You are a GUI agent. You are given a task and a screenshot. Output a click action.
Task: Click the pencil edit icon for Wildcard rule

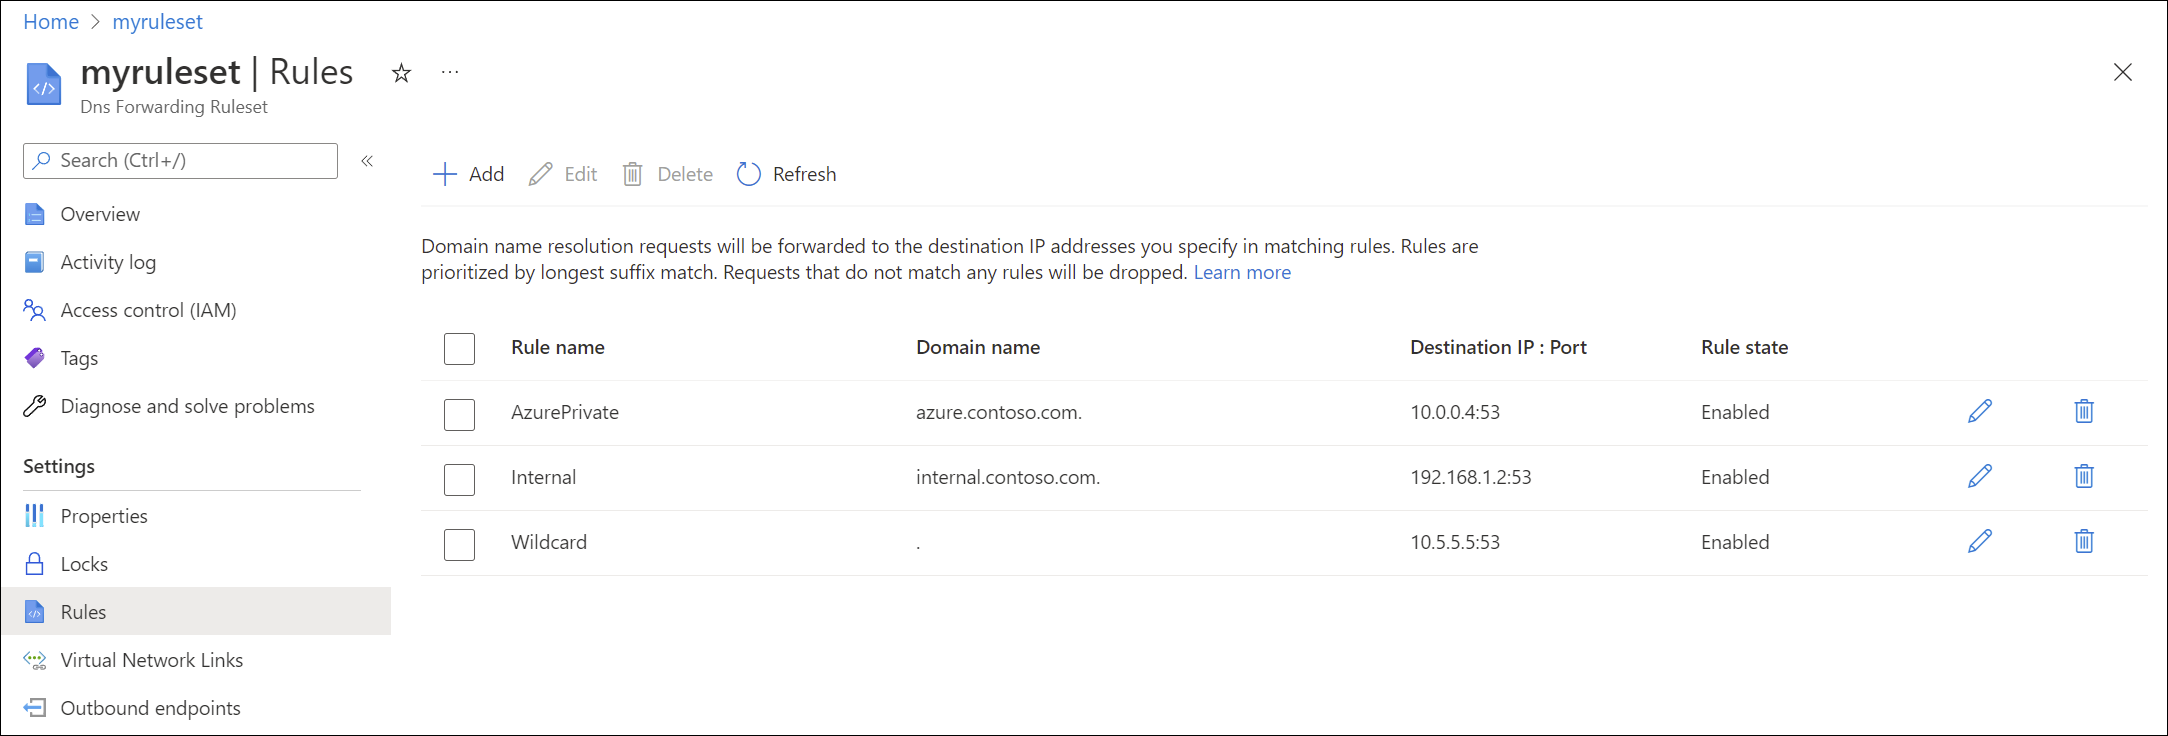pyautogui.click(x=1980, y=541)
